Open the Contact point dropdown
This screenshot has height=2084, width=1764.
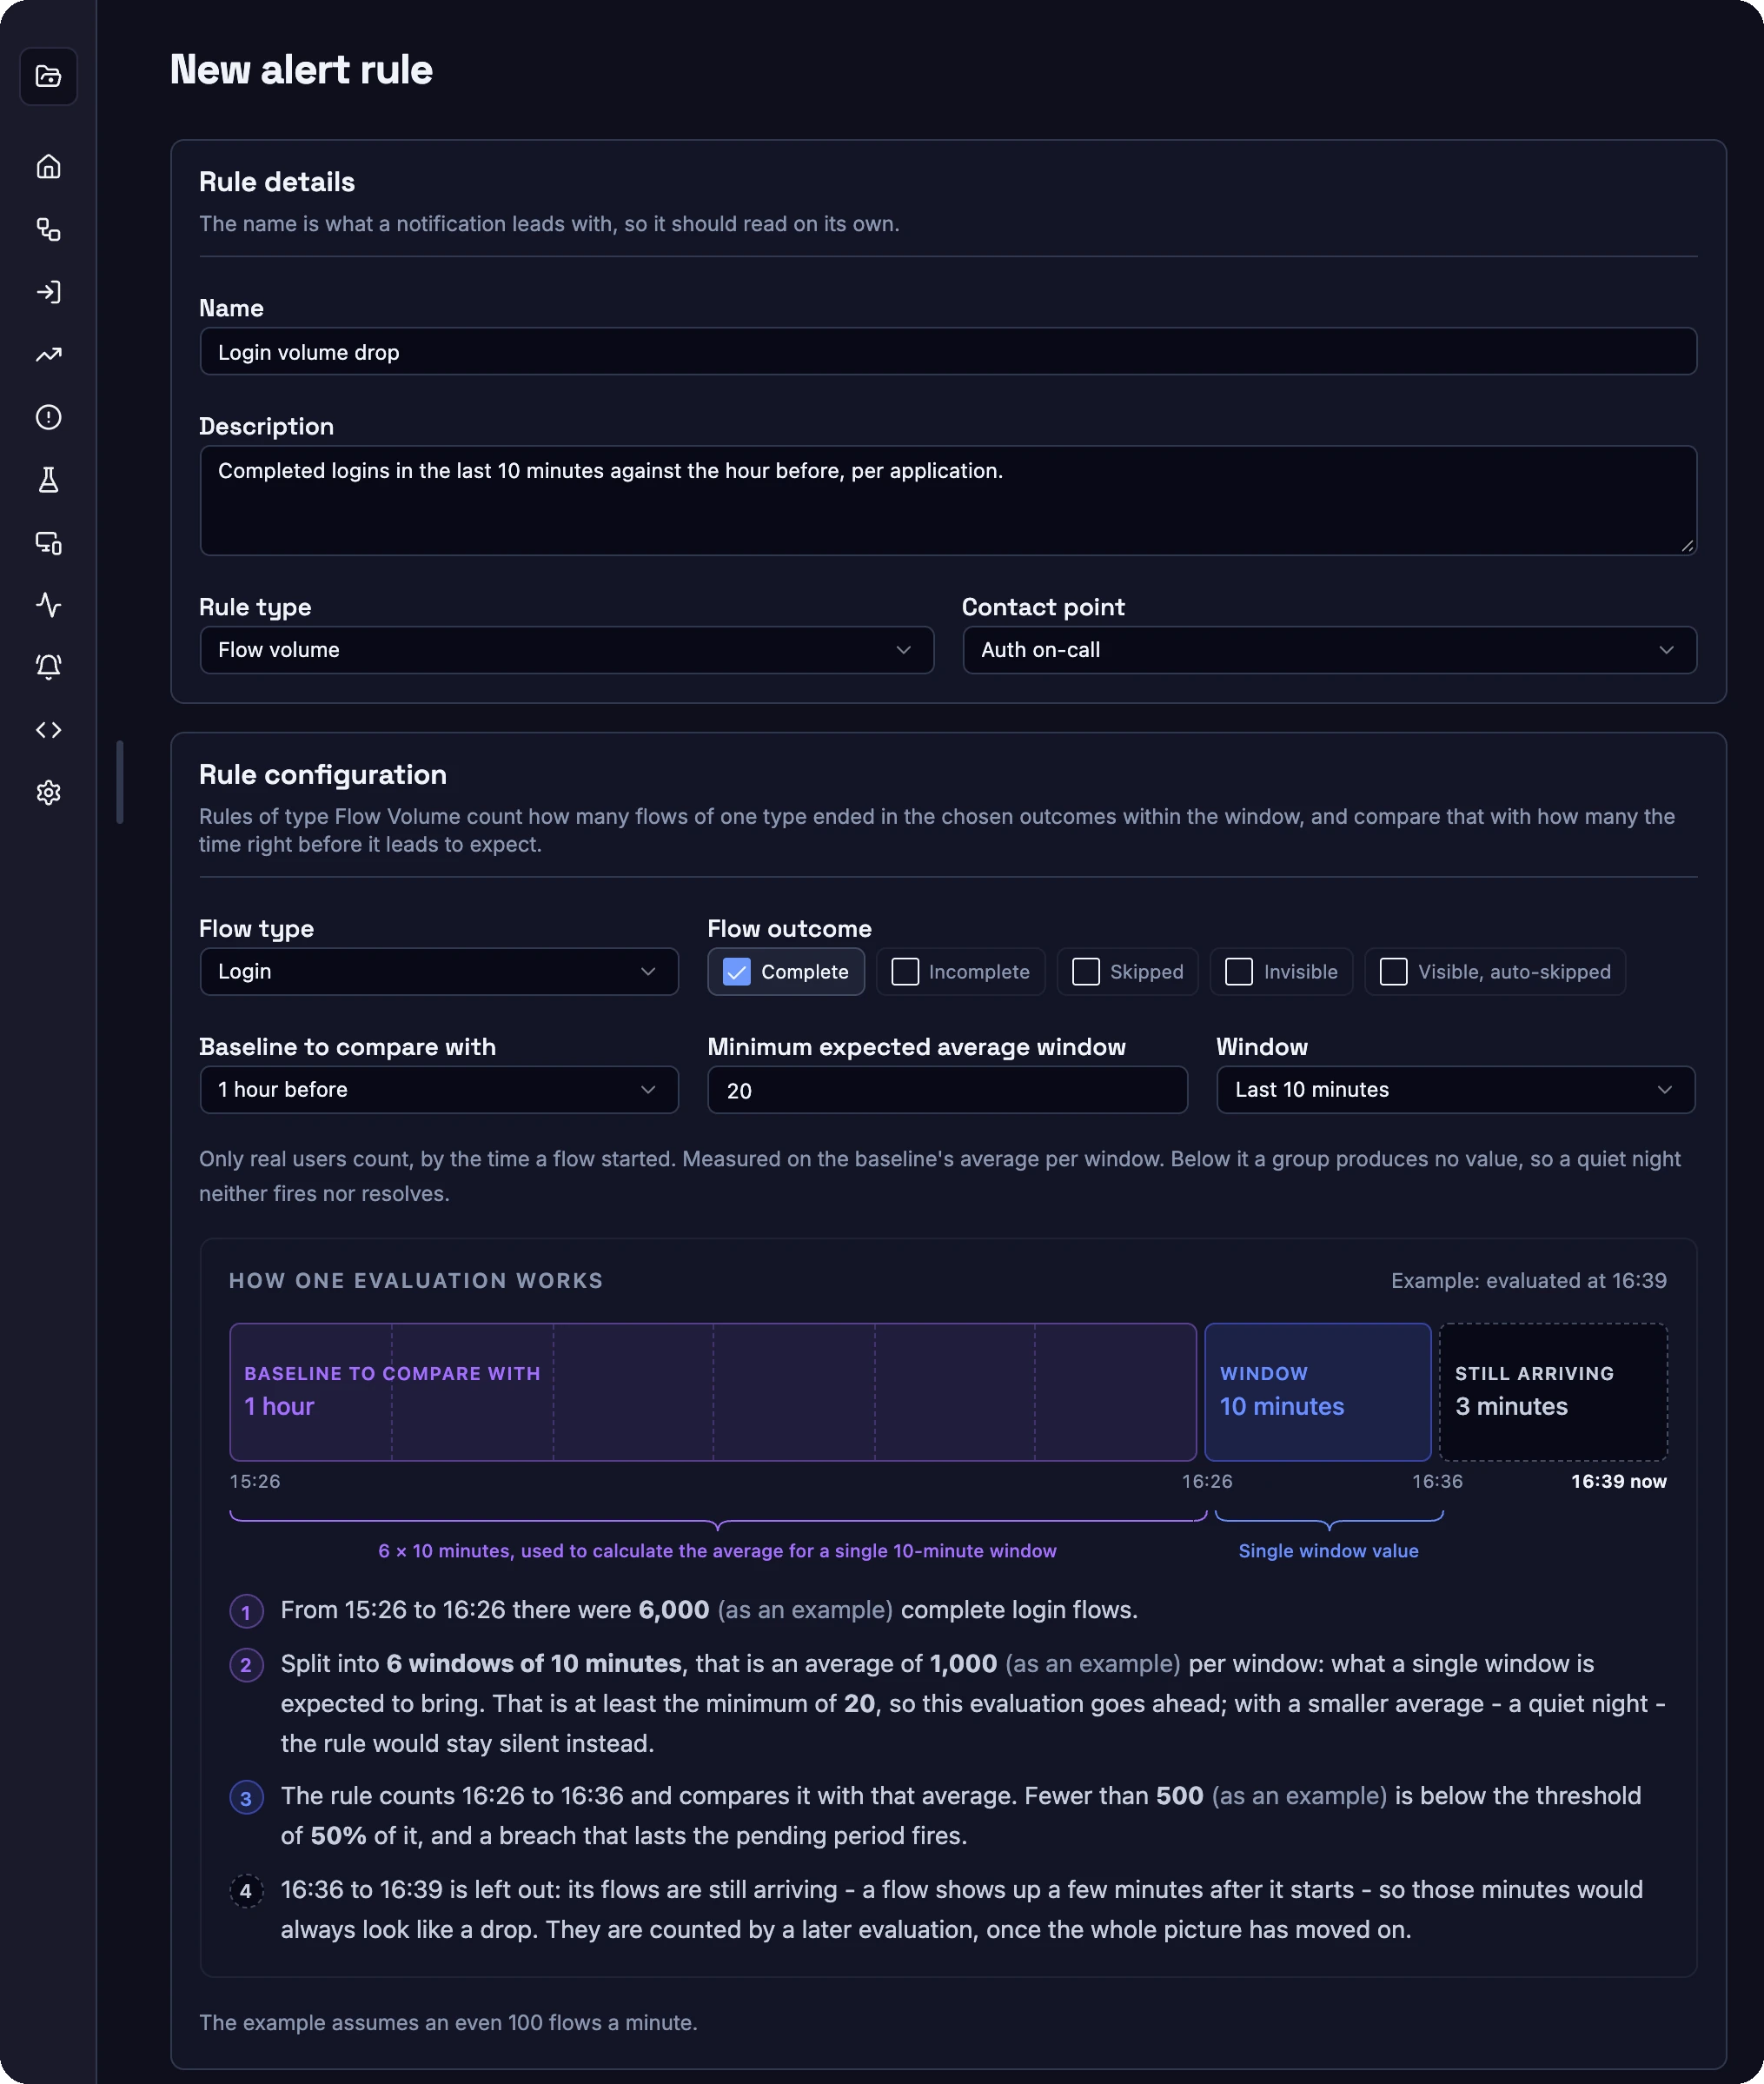[x=1329, y=650]
